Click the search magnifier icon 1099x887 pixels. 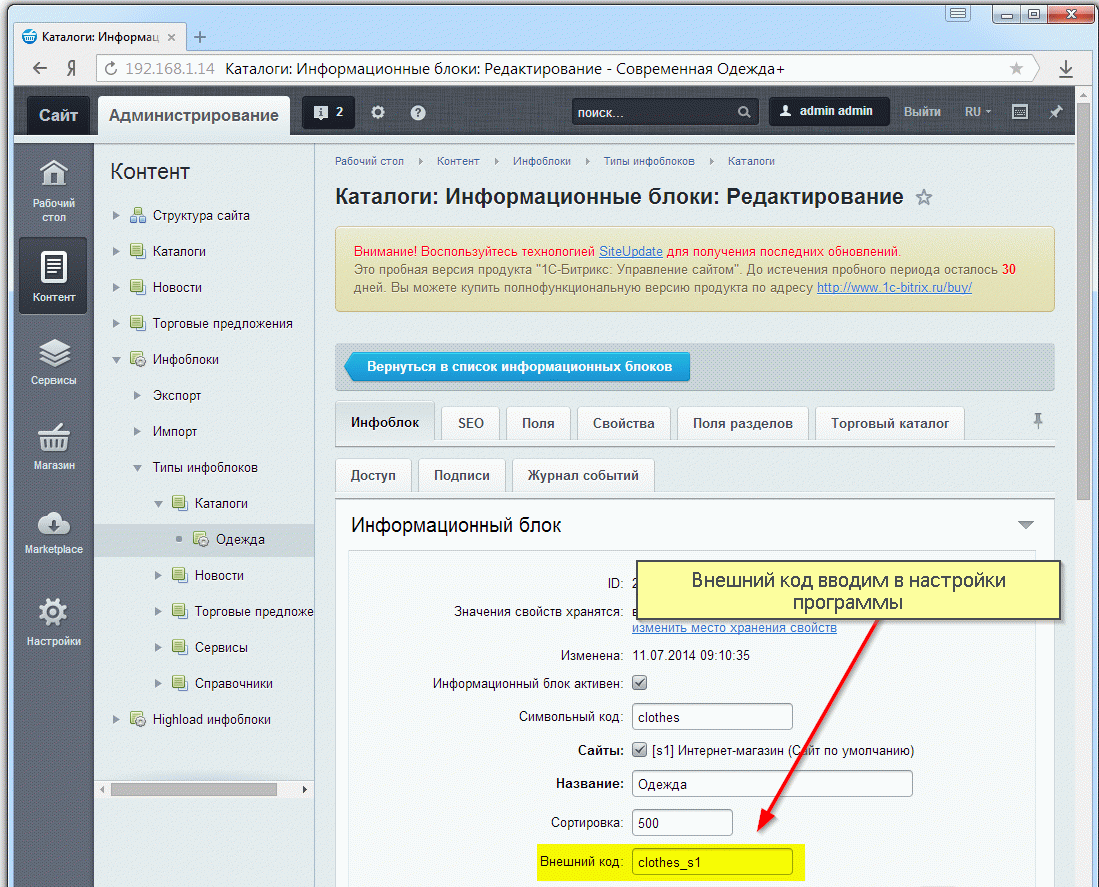[744, 112]
